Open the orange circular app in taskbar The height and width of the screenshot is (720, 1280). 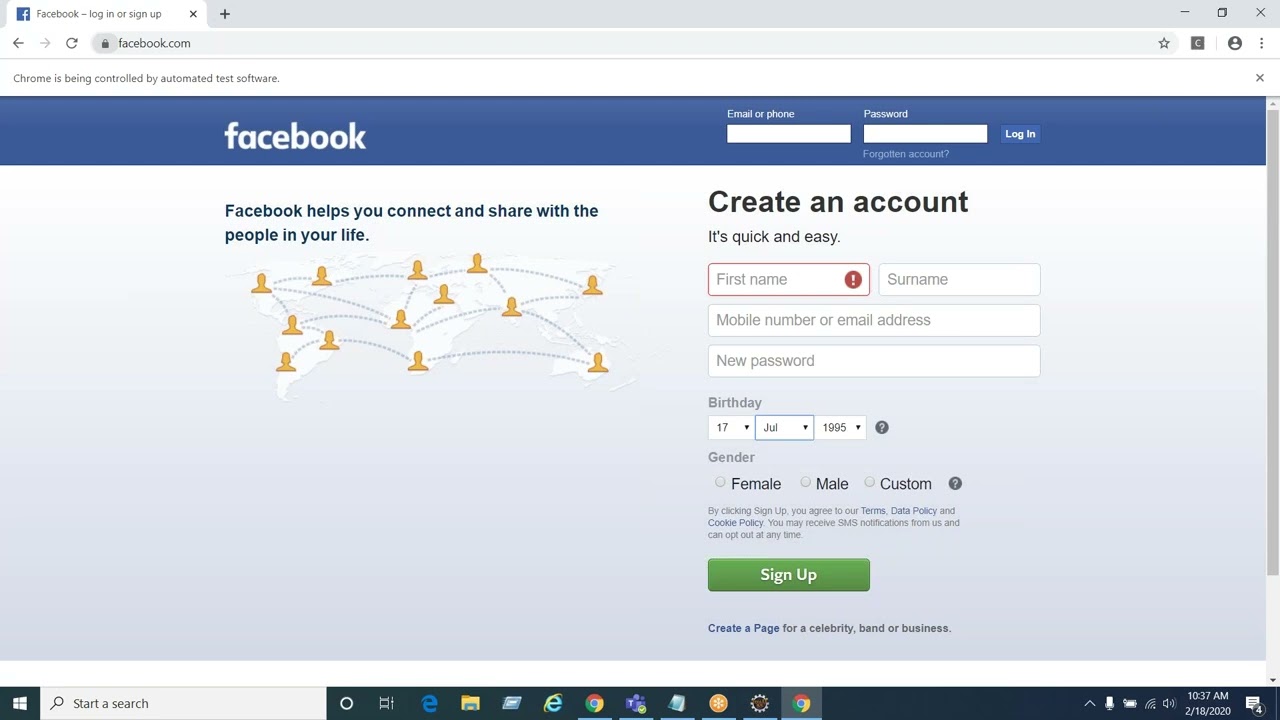(x=718, y=703)
